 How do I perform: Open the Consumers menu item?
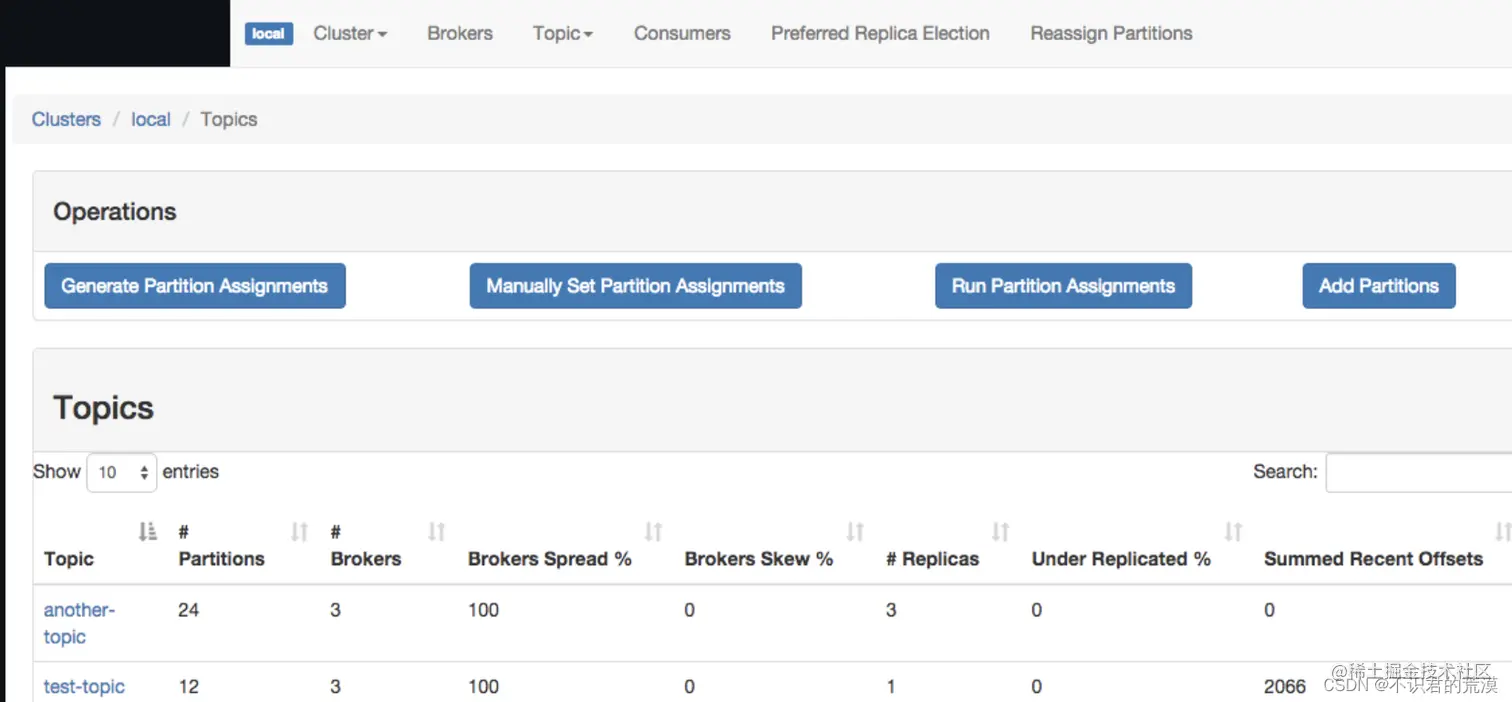point(682,33)
